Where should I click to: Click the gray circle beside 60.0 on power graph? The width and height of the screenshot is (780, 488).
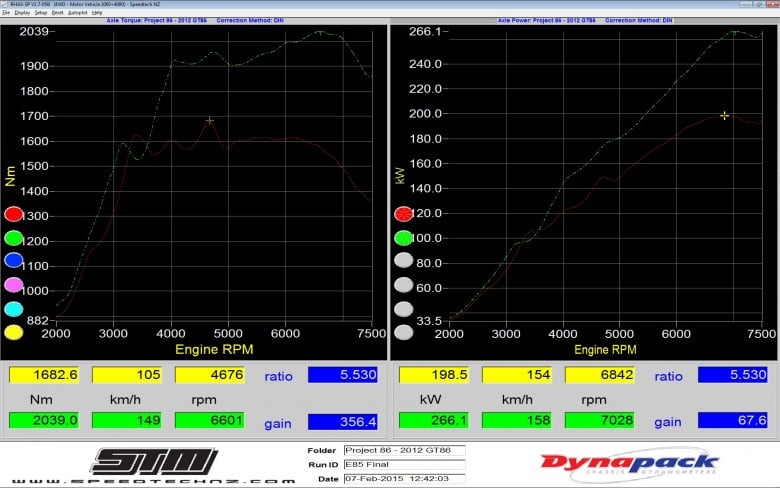point(403,285)
